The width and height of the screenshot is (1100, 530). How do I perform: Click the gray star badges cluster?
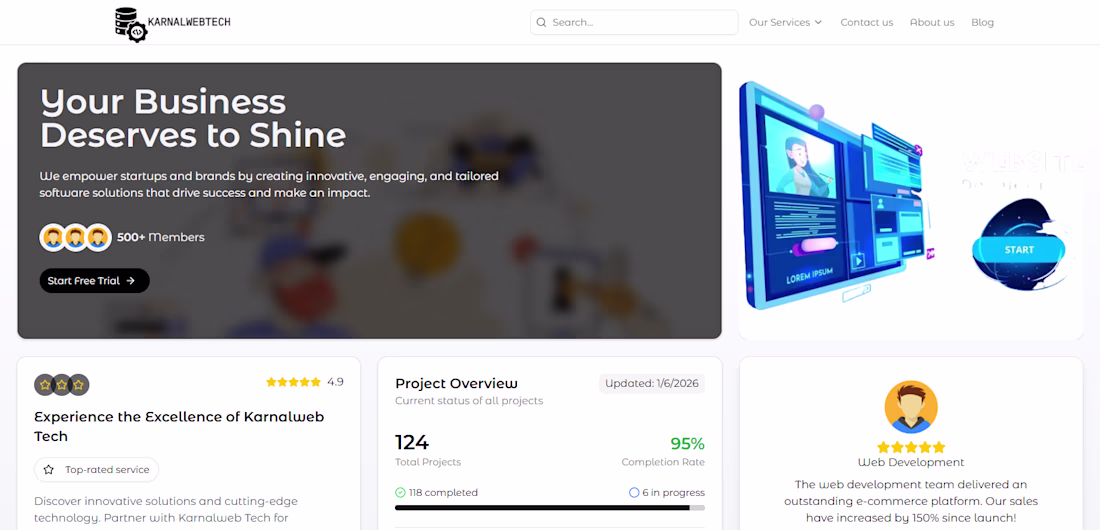tap(62, 385)
